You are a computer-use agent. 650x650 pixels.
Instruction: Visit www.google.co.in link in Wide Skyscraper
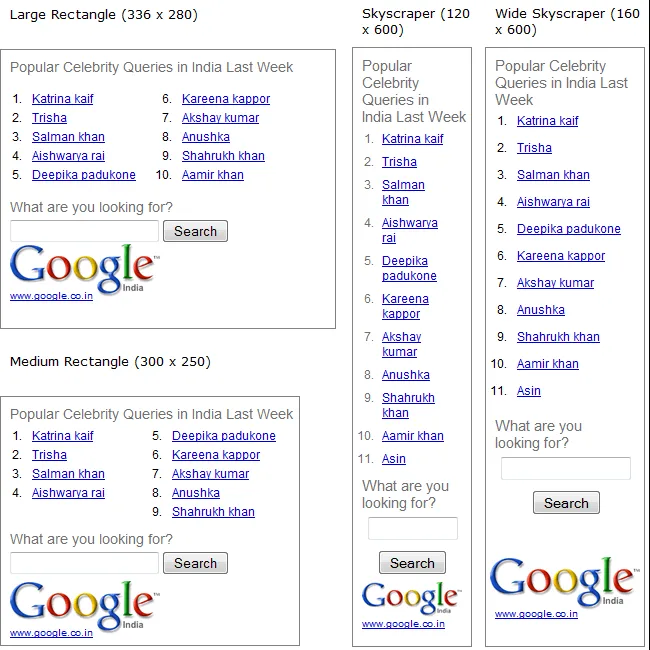click(x=536, y=614)
